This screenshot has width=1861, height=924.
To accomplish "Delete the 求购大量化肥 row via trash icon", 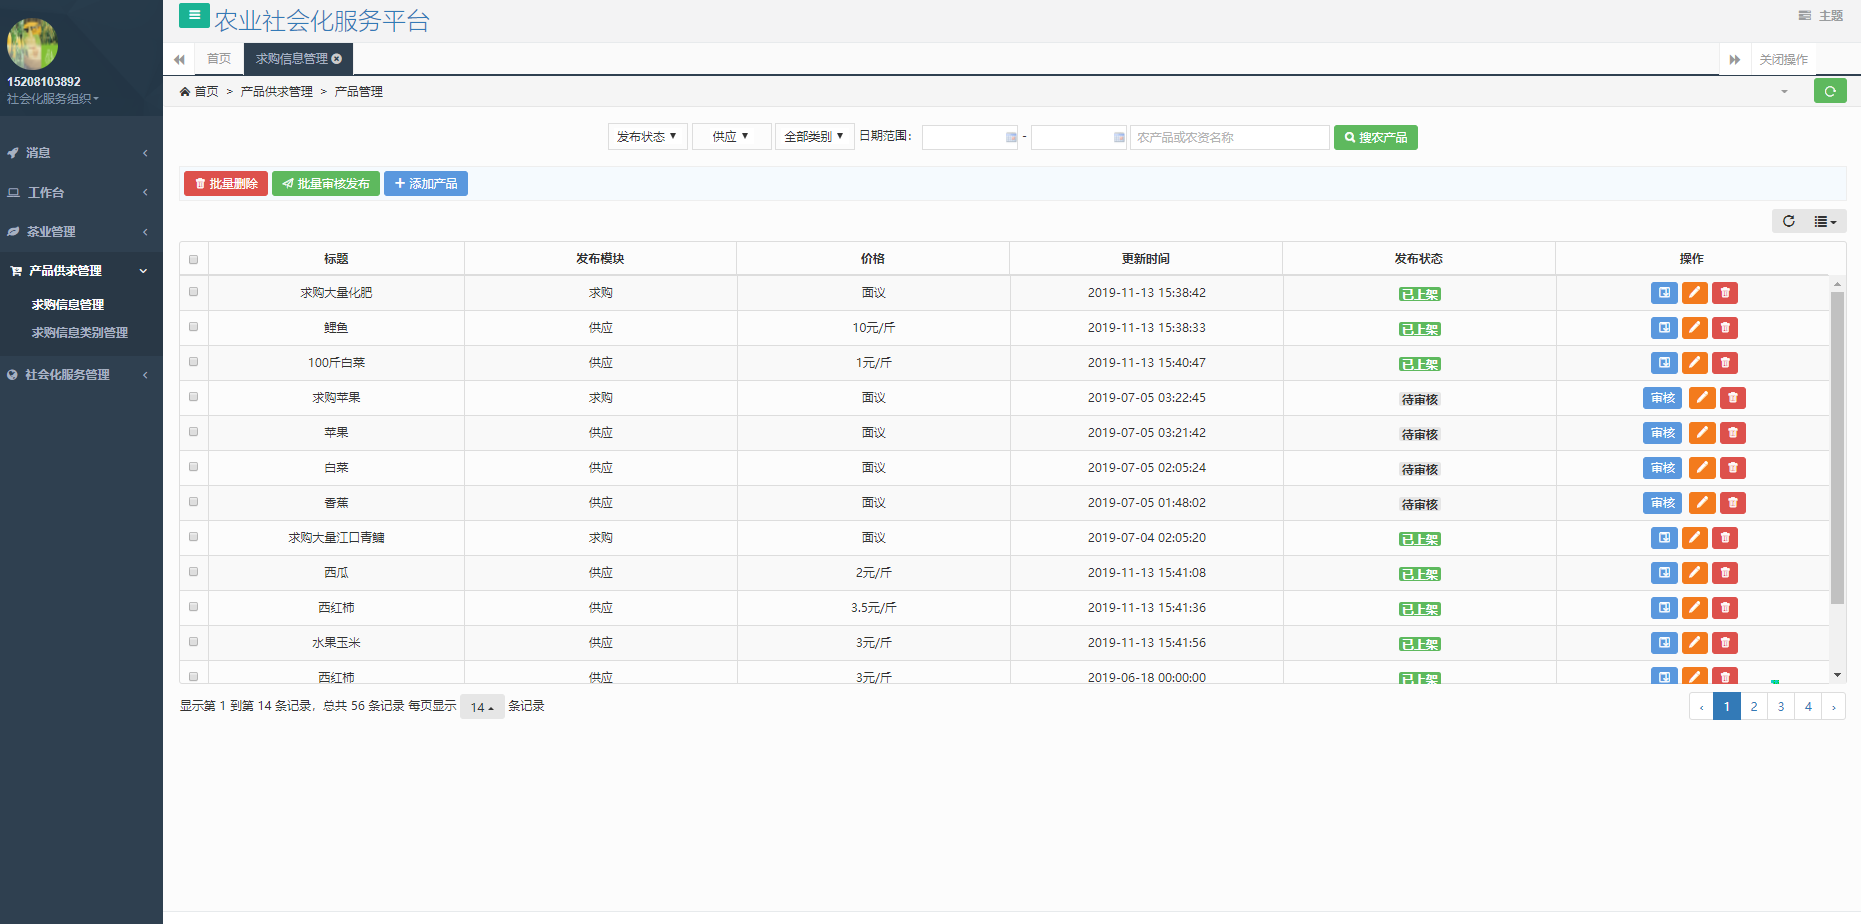I will click(1725, 293).
